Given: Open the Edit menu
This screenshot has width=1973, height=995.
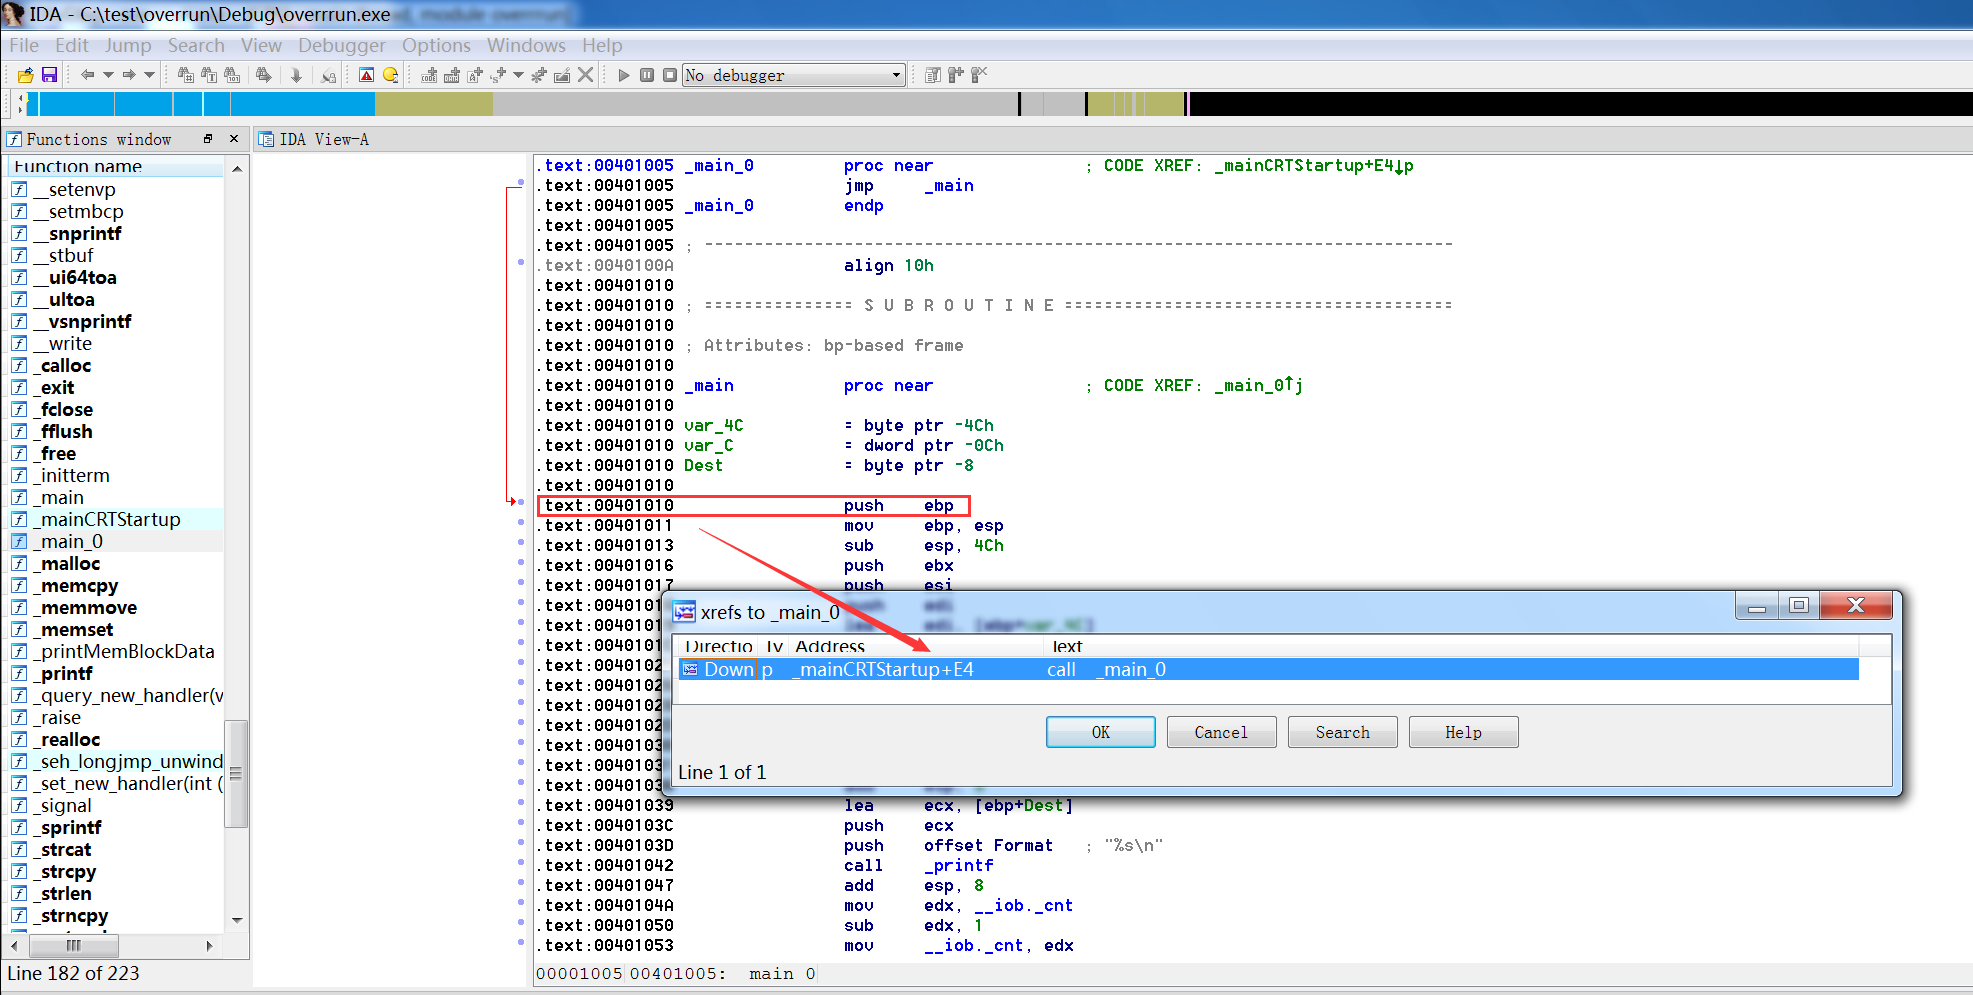Looking at the screenshot, I should [x=71, y=45].
